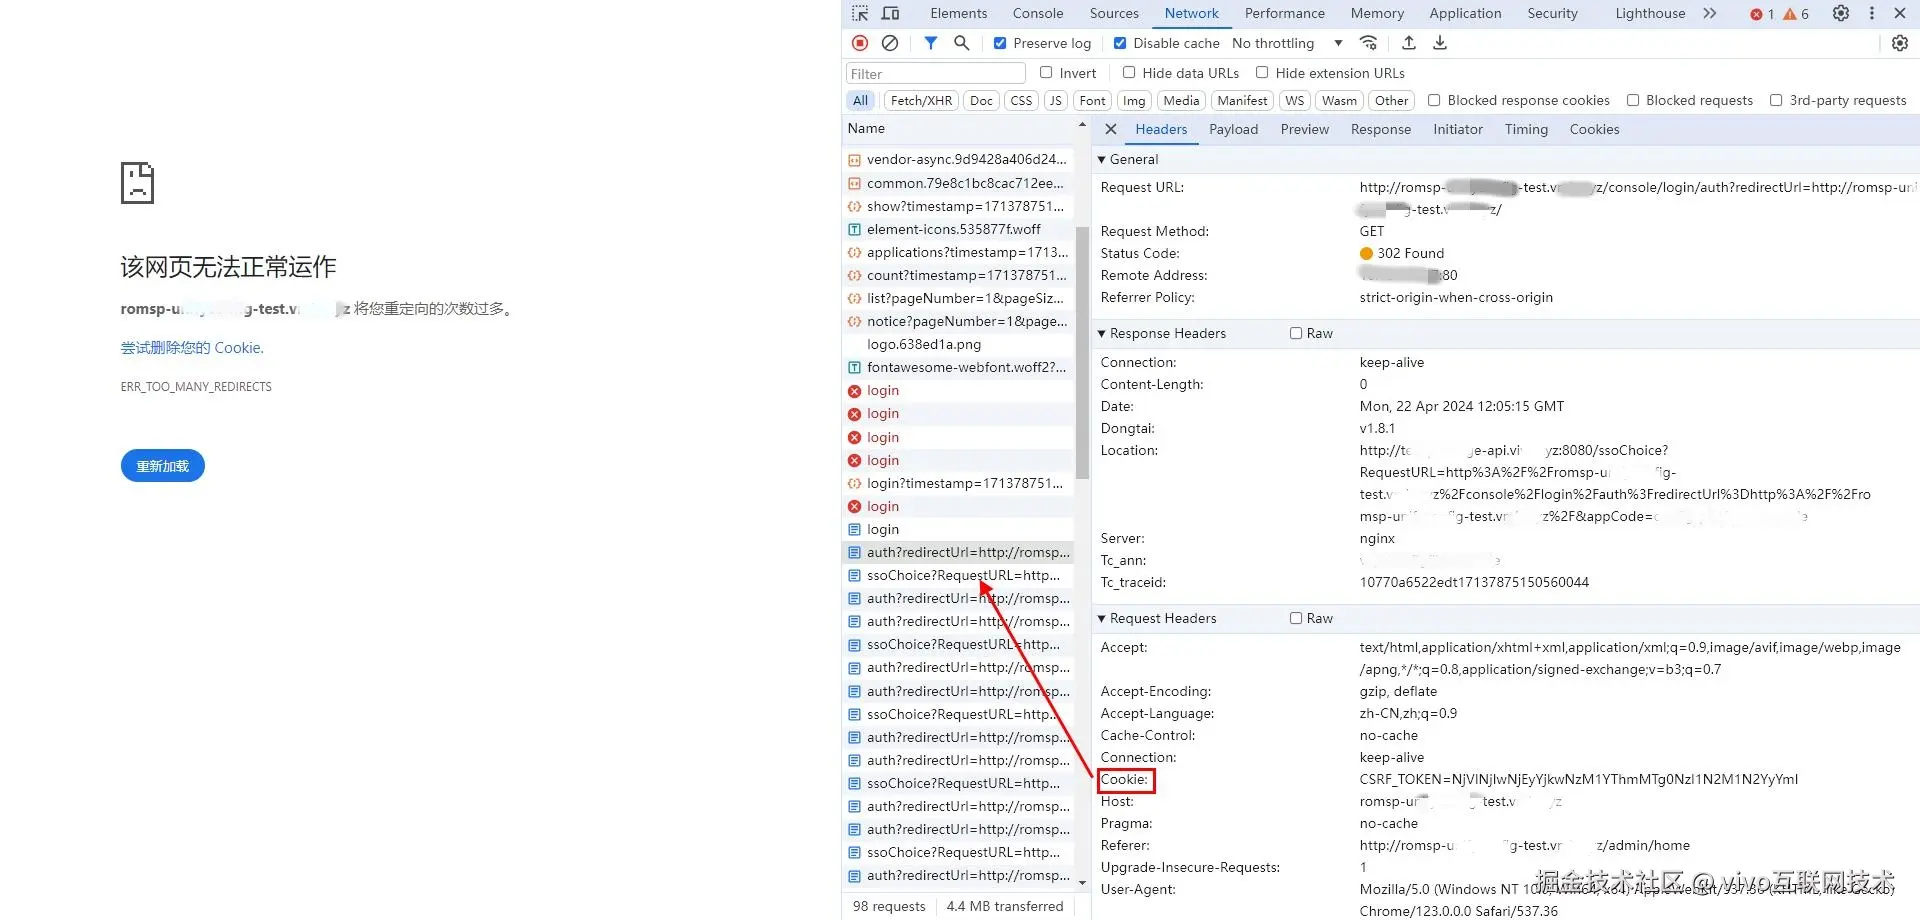Click the 重新加载 reload button

coord(163,466)
